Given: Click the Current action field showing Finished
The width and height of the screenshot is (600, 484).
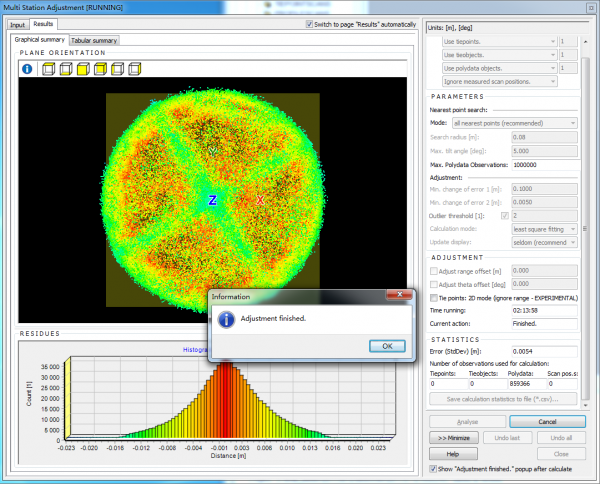Looking at the screenshot, I should (x=545, y=324).
